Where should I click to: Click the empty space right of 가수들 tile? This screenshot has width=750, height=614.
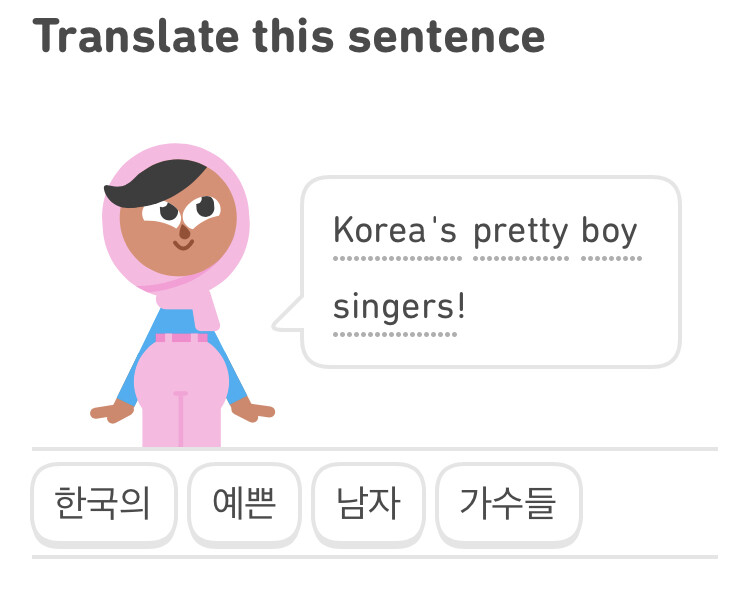click(x=650, y=503)
